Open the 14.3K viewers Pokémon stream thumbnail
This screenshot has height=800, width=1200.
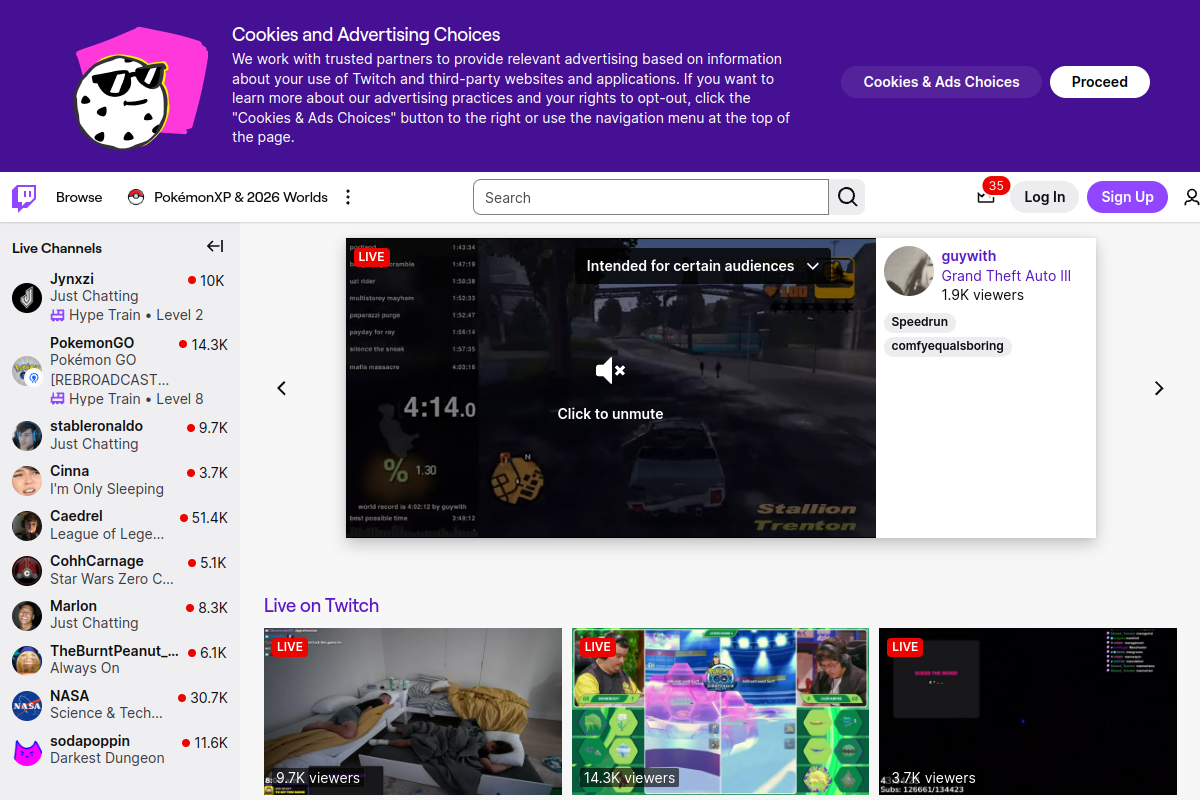click(x=720, y=712)
